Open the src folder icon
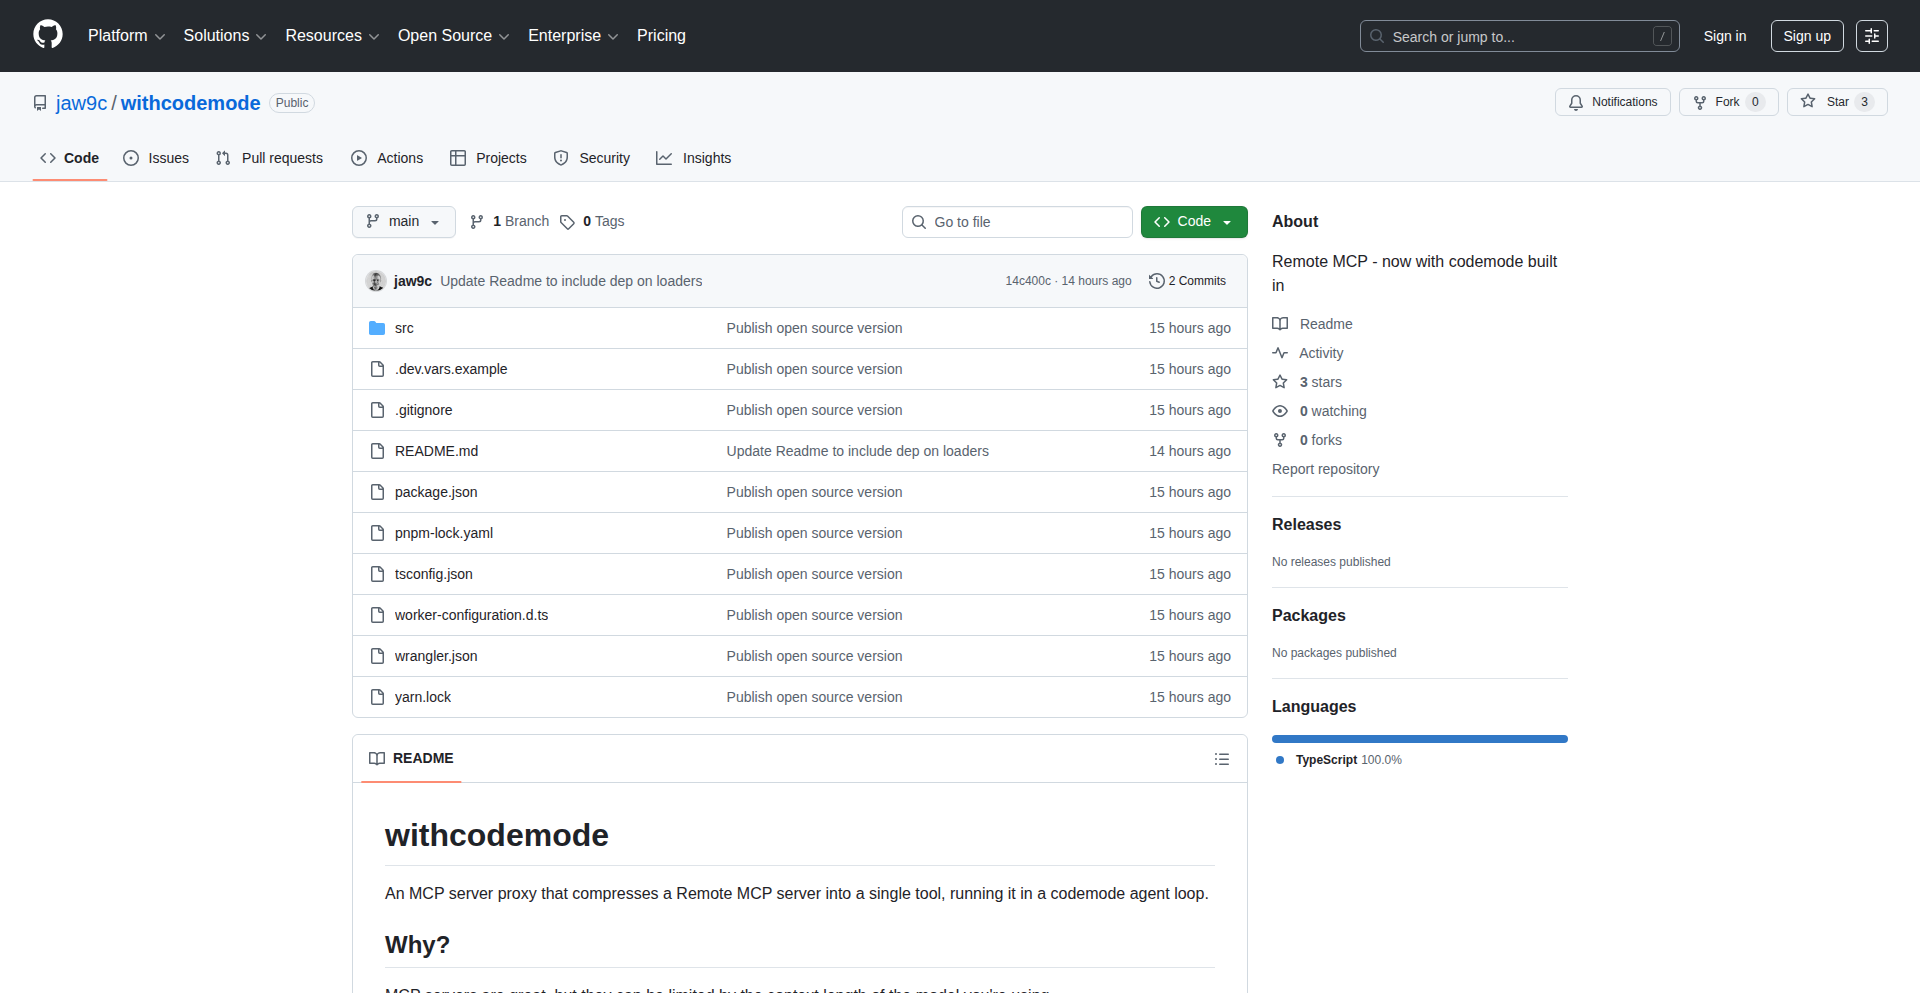 [x=377, y=328]
